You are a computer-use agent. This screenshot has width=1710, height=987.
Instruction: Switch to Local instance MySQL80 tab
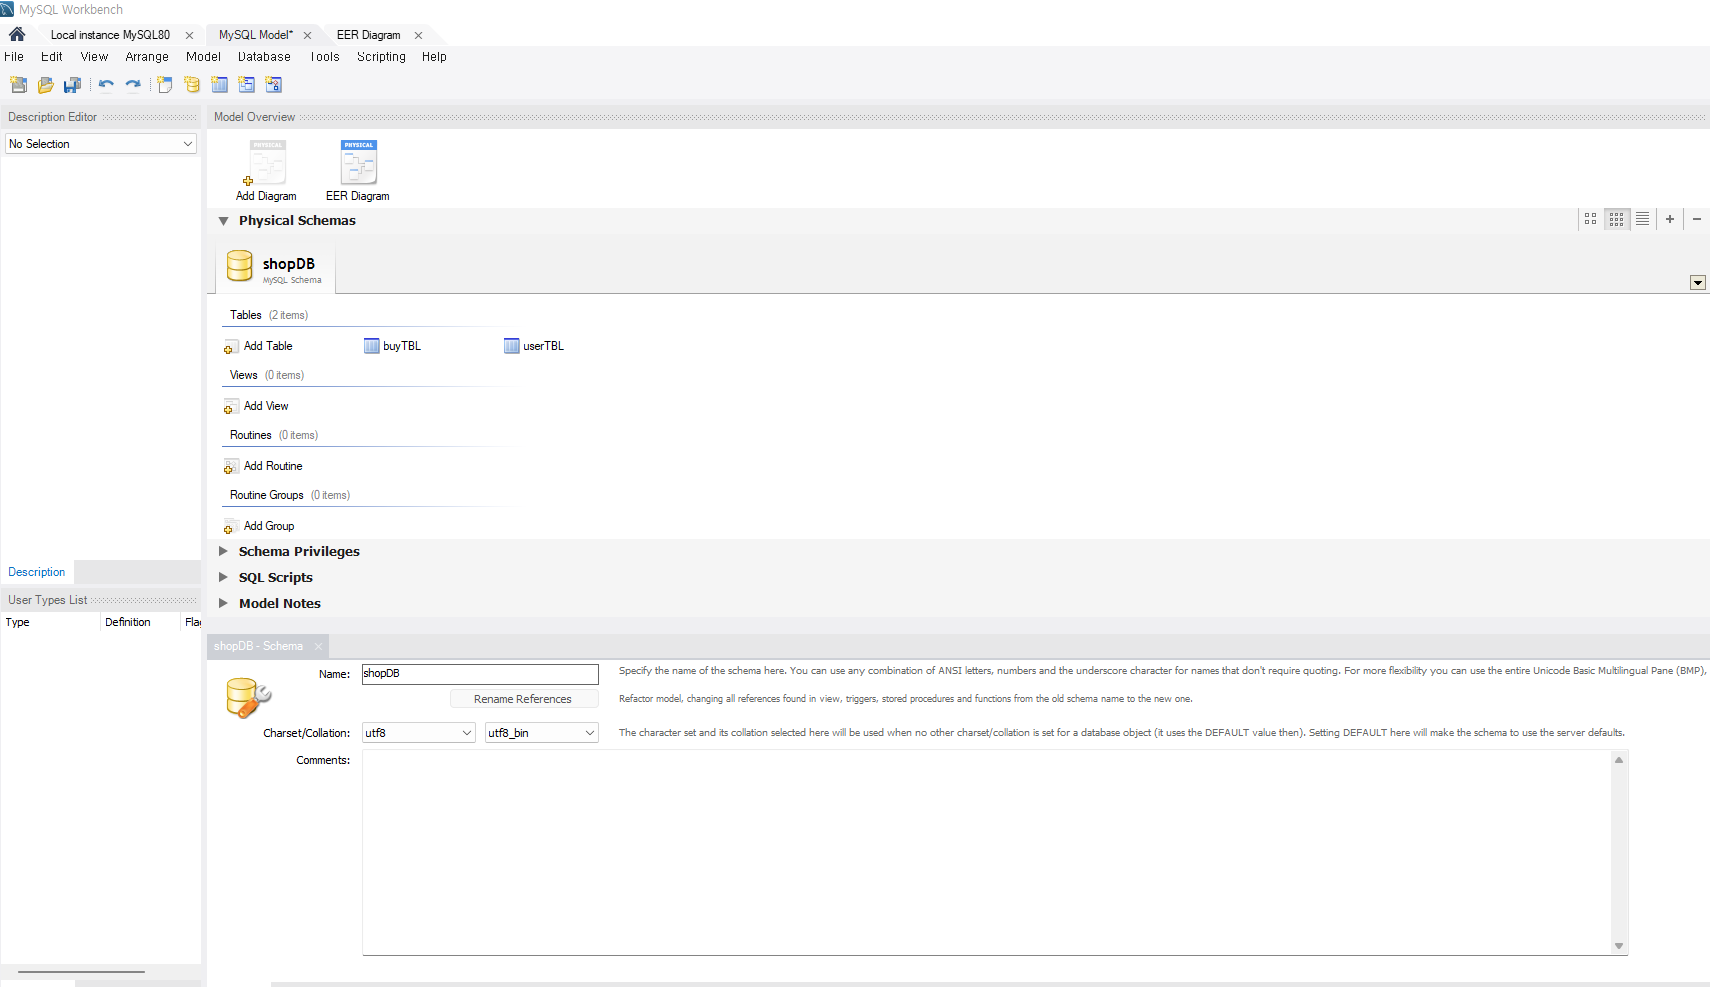click(x=110, y=35)
